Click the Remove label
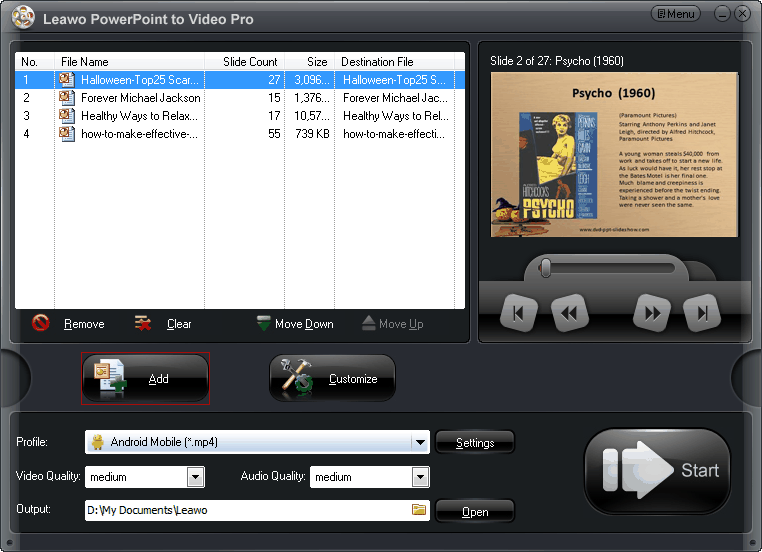Image resolution: width=762 pixels, height=552 pixels. point(84,324)
